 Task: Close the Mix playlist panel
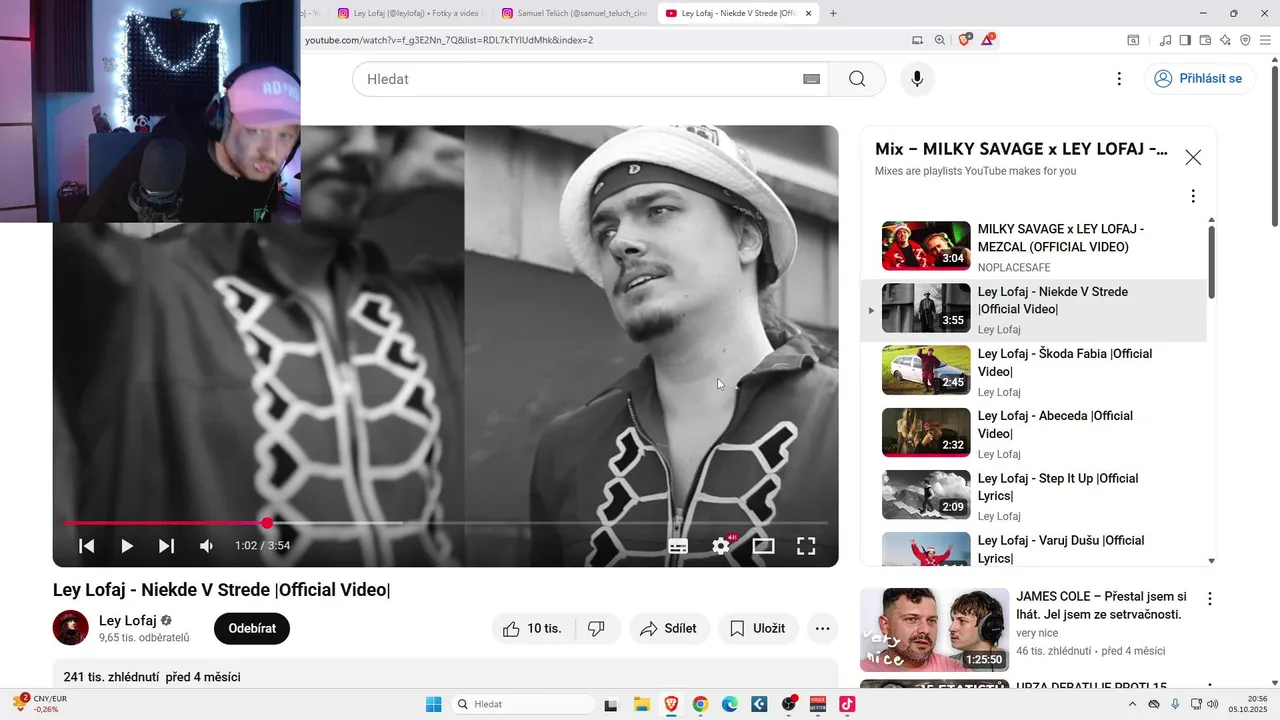click(1193, 157)
